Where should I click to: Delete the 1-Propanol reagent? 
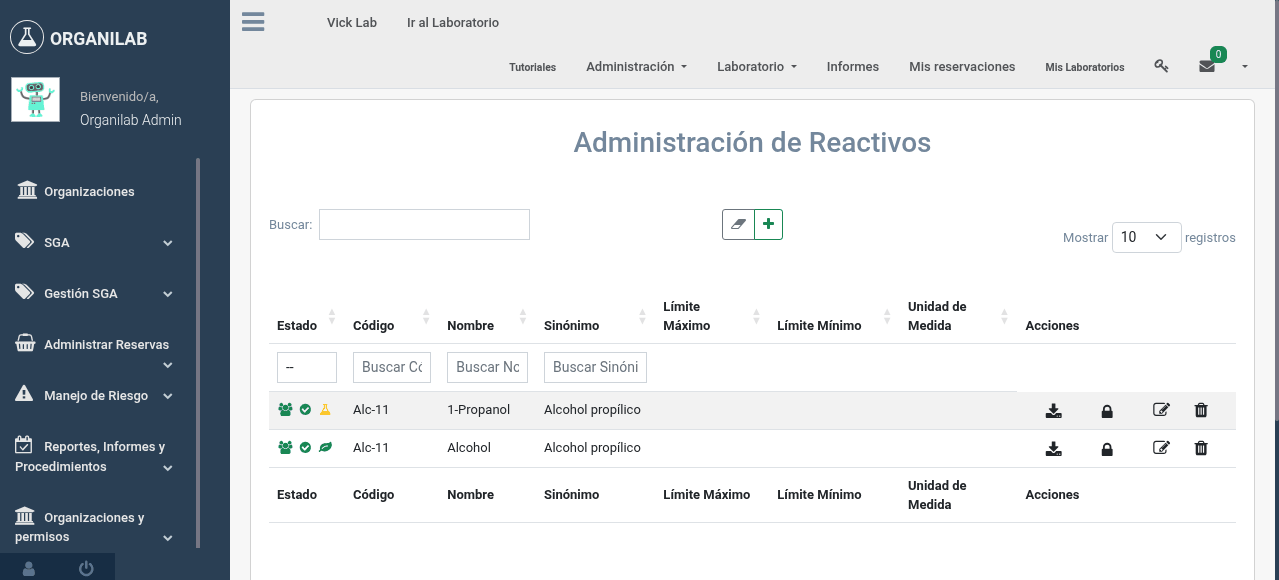[x=1201, y=410]
